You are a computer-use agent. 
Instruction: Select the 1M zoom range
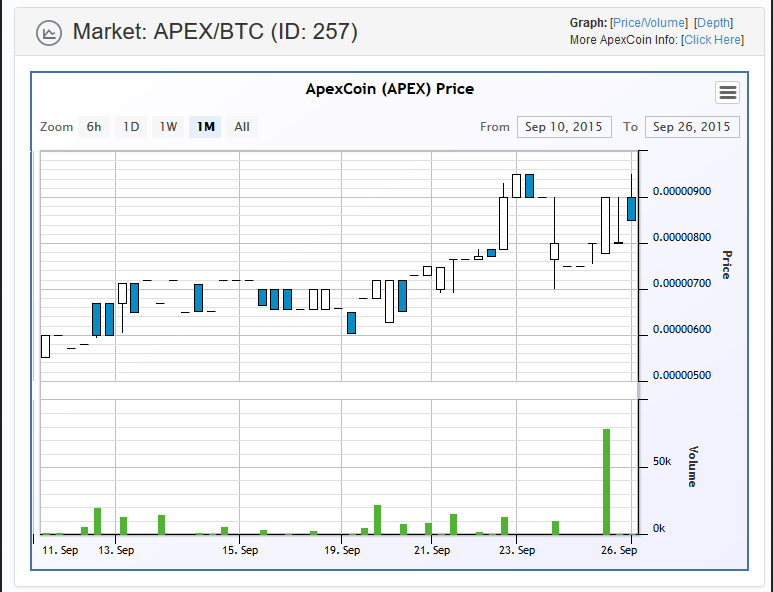[x=205, y=127]
